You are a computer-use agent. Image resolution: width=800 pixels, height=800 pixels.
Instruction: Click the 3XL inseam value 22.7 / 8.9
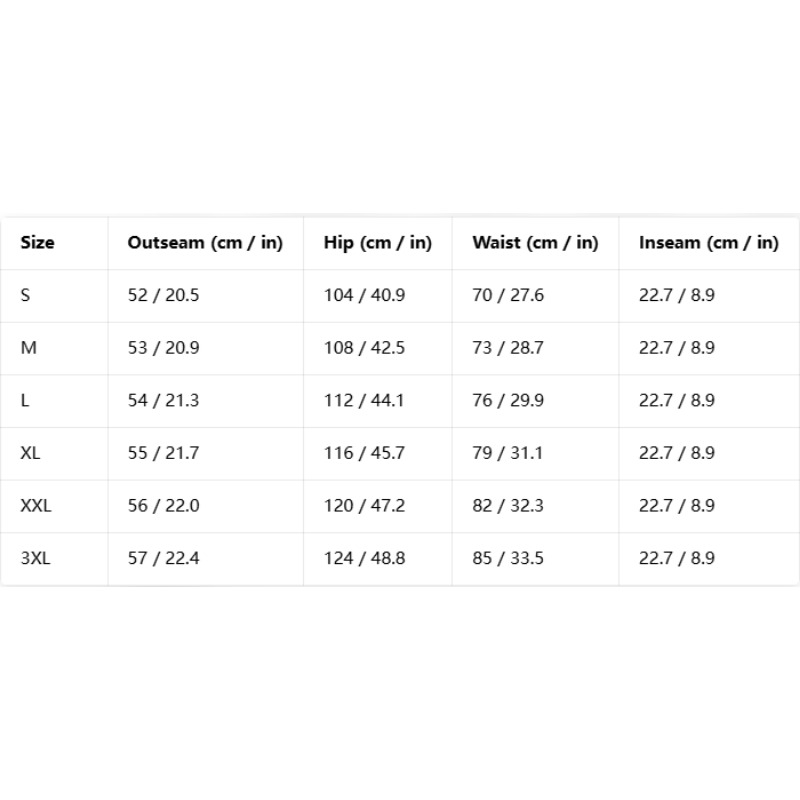click(677, 558)
